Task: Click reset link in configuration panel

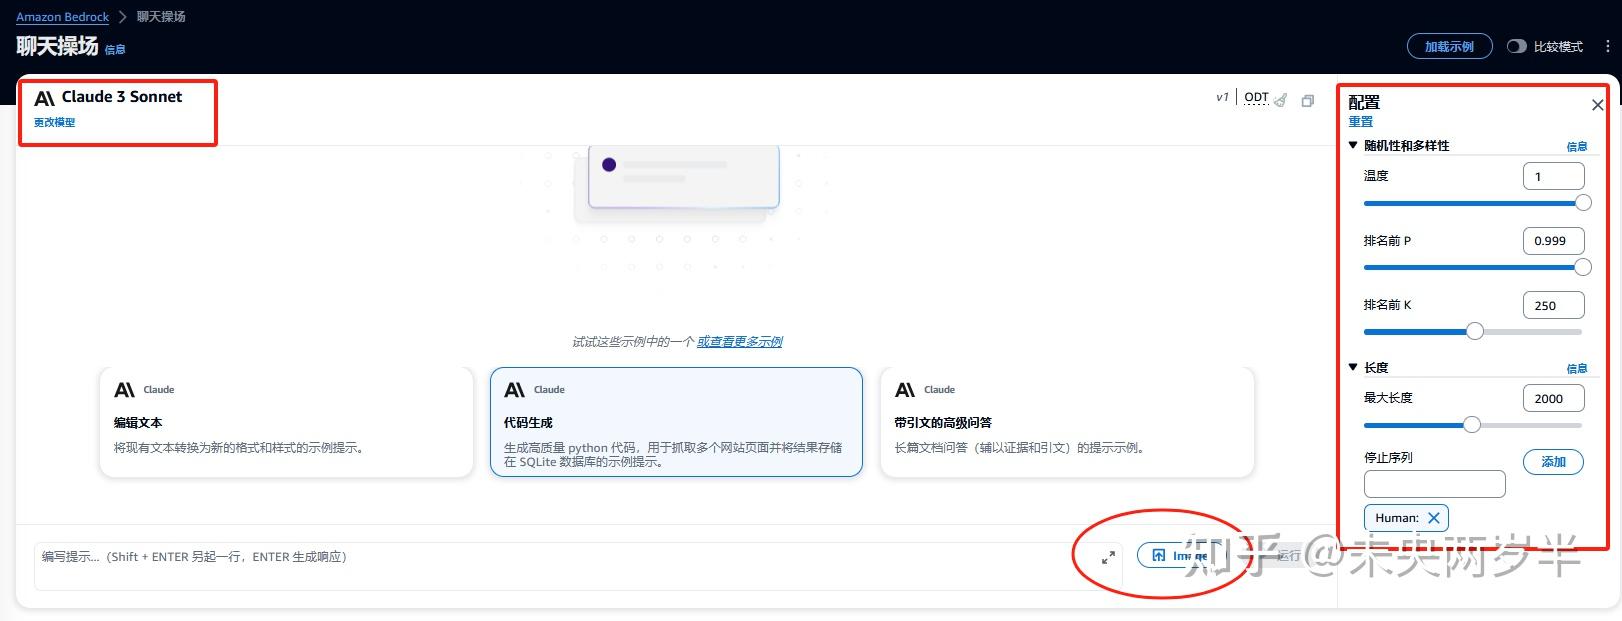Action: pyautogui.click(x=1360, y=121)
